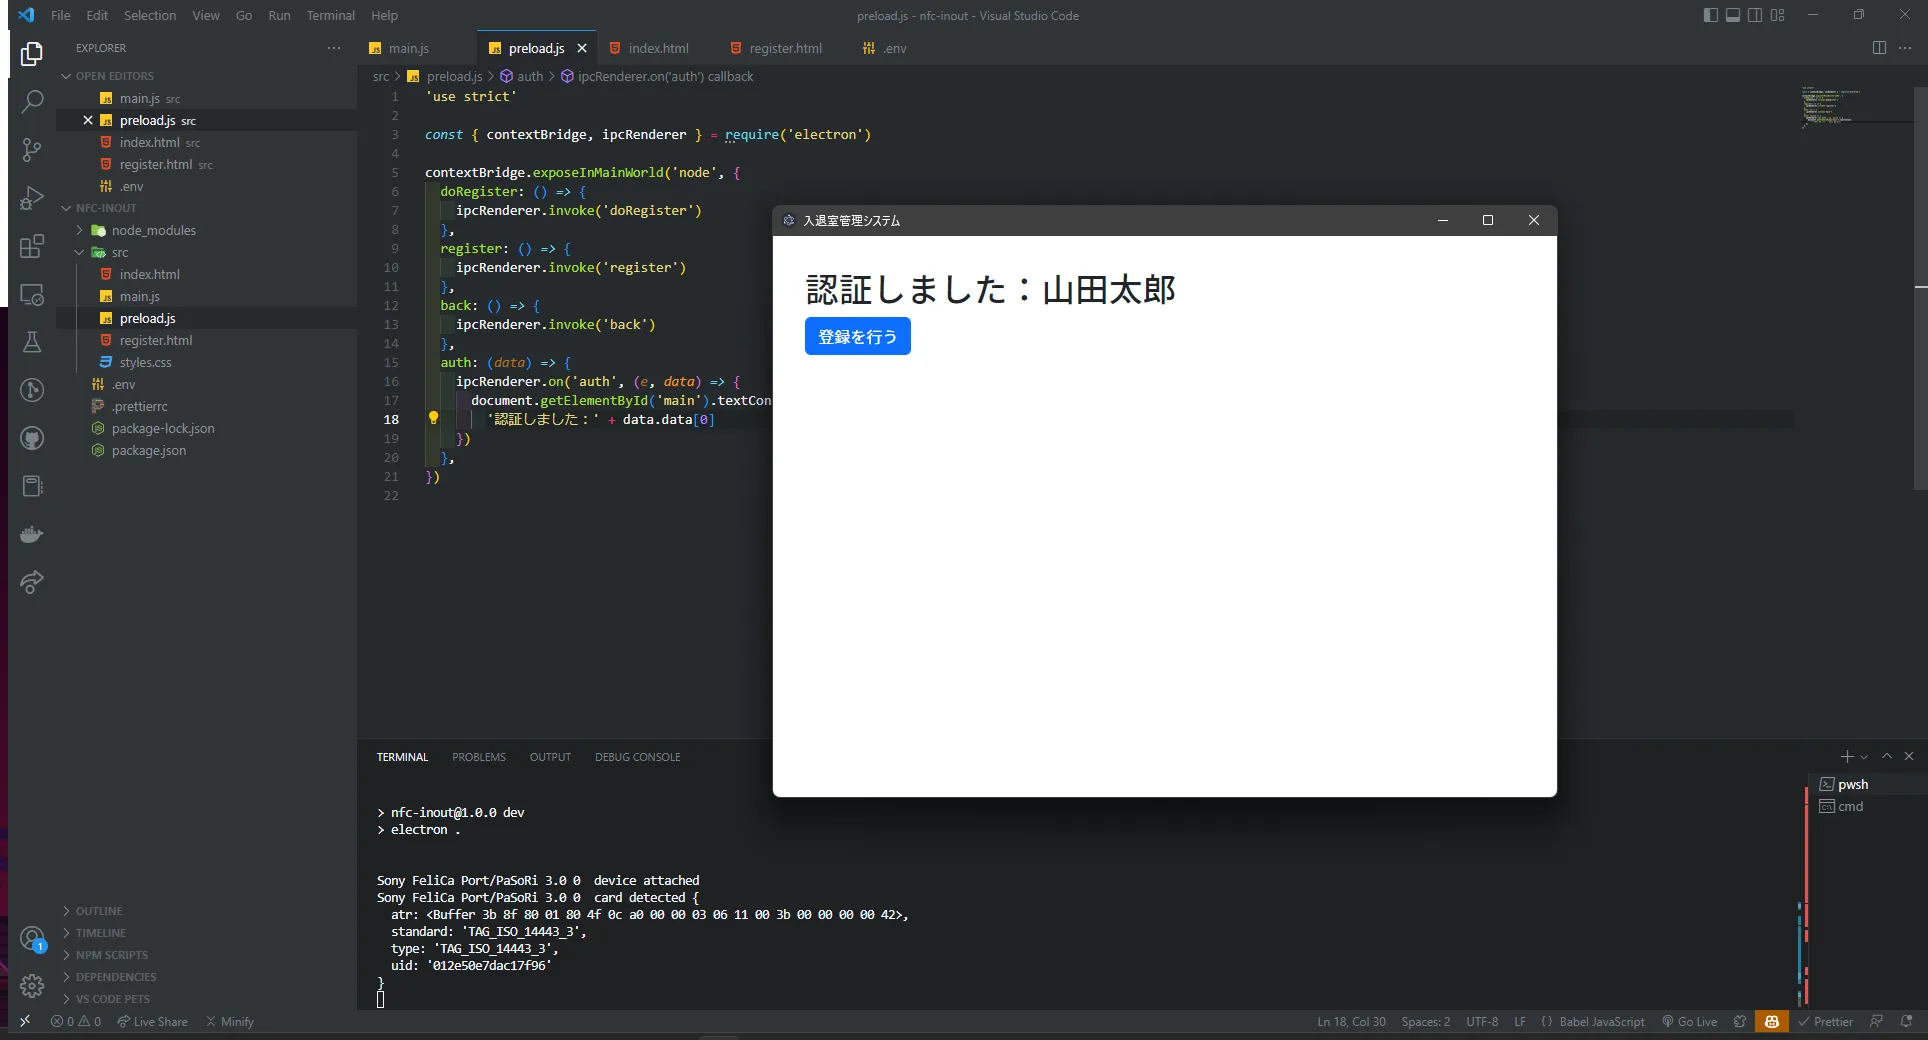Click the split editor icon
The height and width of the screenshot is (1040, 1928).
(1879, 48)
